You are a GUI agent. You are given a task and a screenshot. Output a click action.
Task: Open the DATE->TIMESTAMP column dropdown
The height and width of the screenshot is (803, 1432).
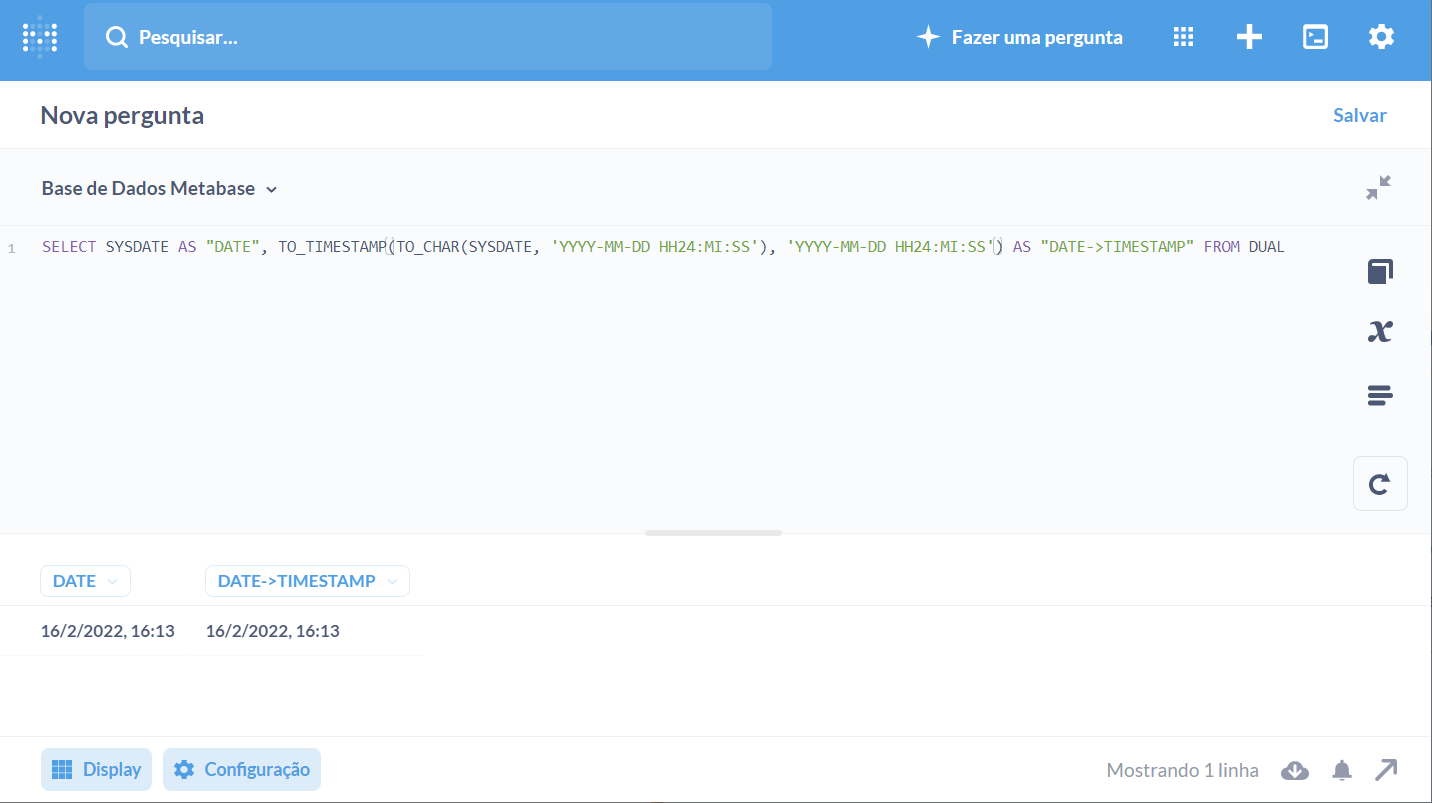[307, 581]
